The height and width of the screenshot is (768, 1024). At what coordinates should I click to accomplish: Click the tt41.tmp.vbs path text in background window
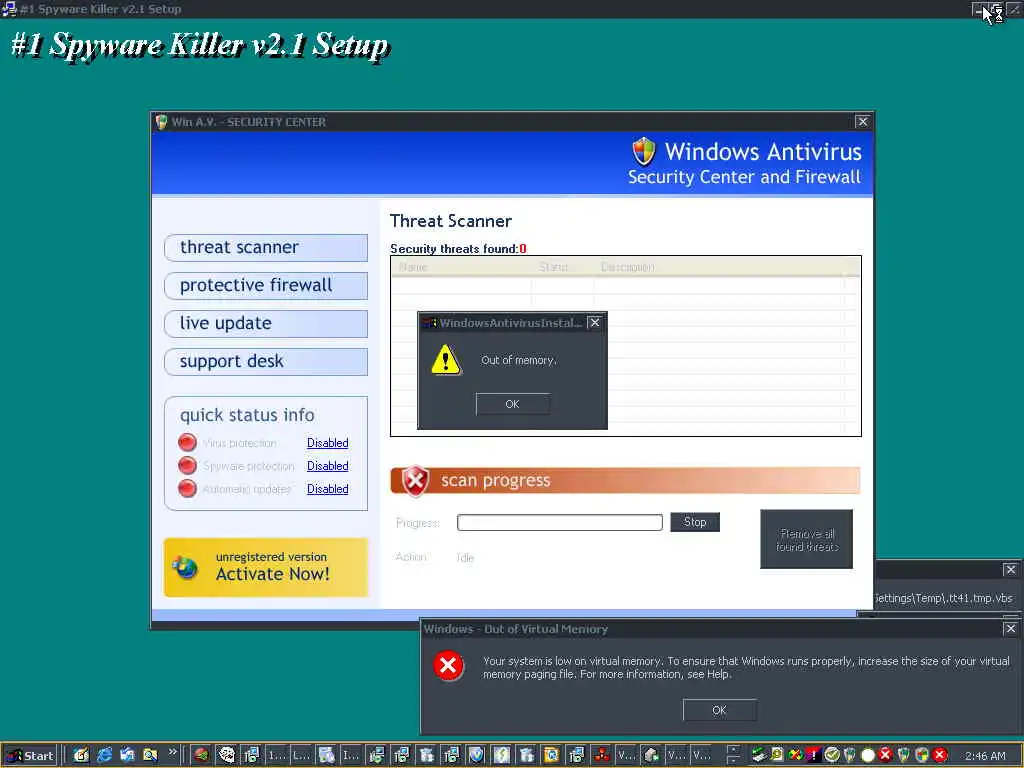[943, 598]
